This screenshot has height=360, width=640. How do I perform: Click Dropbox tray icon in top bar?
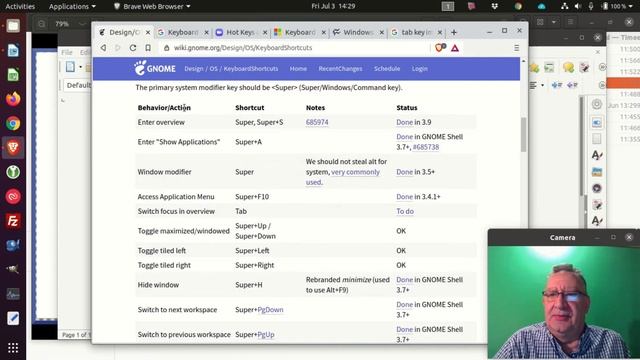[495, 6]
